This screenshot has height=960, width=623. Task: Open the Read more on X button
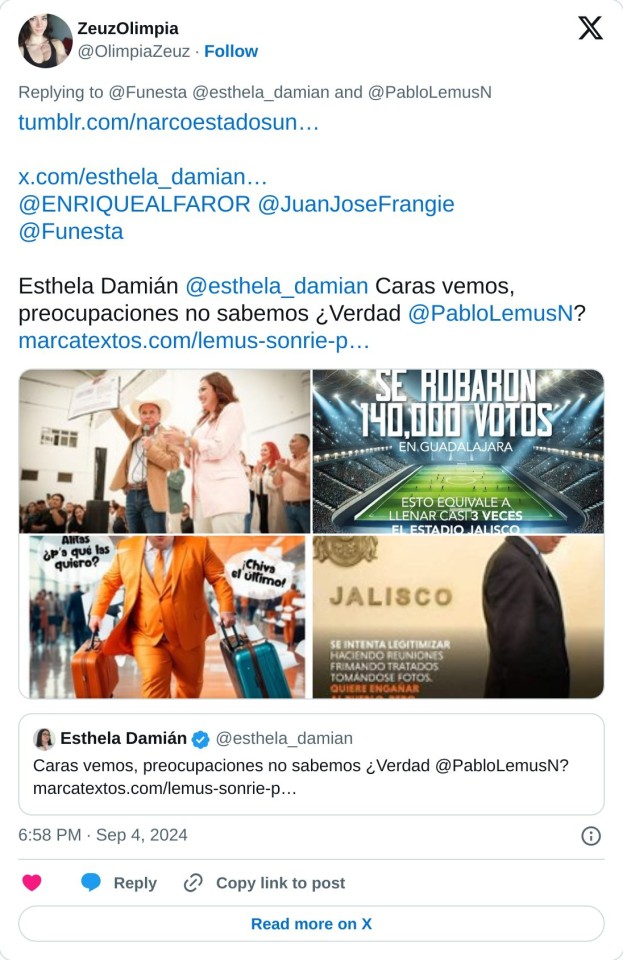(x=311, y=923)
